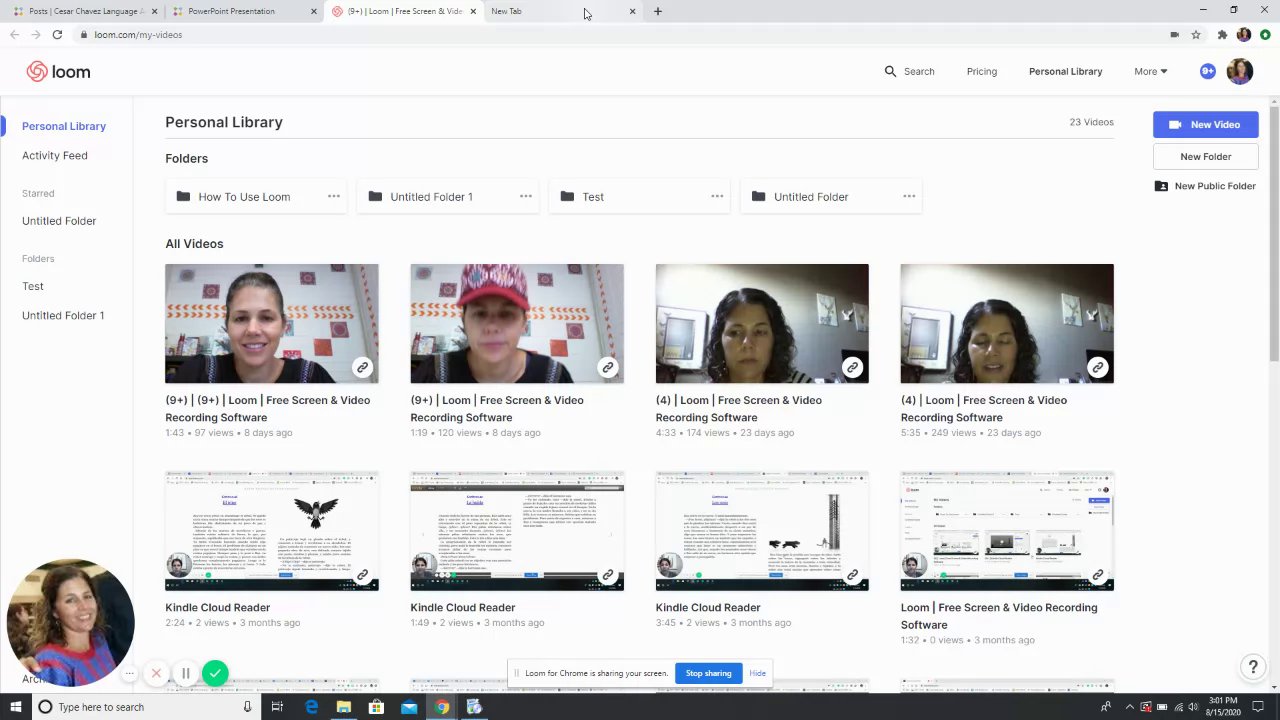Image resolution: width=1280 pixels, height=720 pixels.
Task: Pause the Loom recording
Action: click(x=185, y=673)
